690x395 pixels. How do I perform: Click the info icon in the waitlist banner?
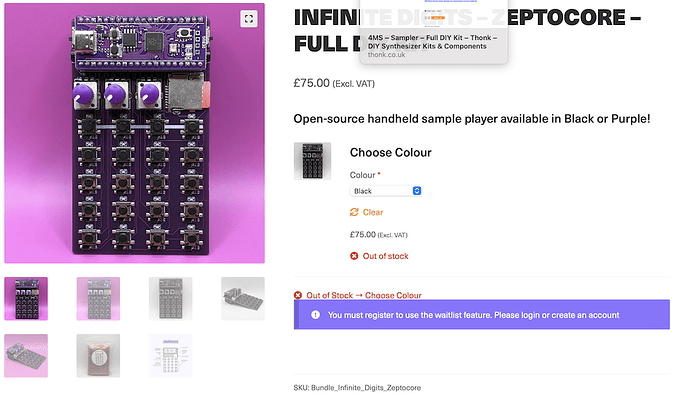(316, 315)
